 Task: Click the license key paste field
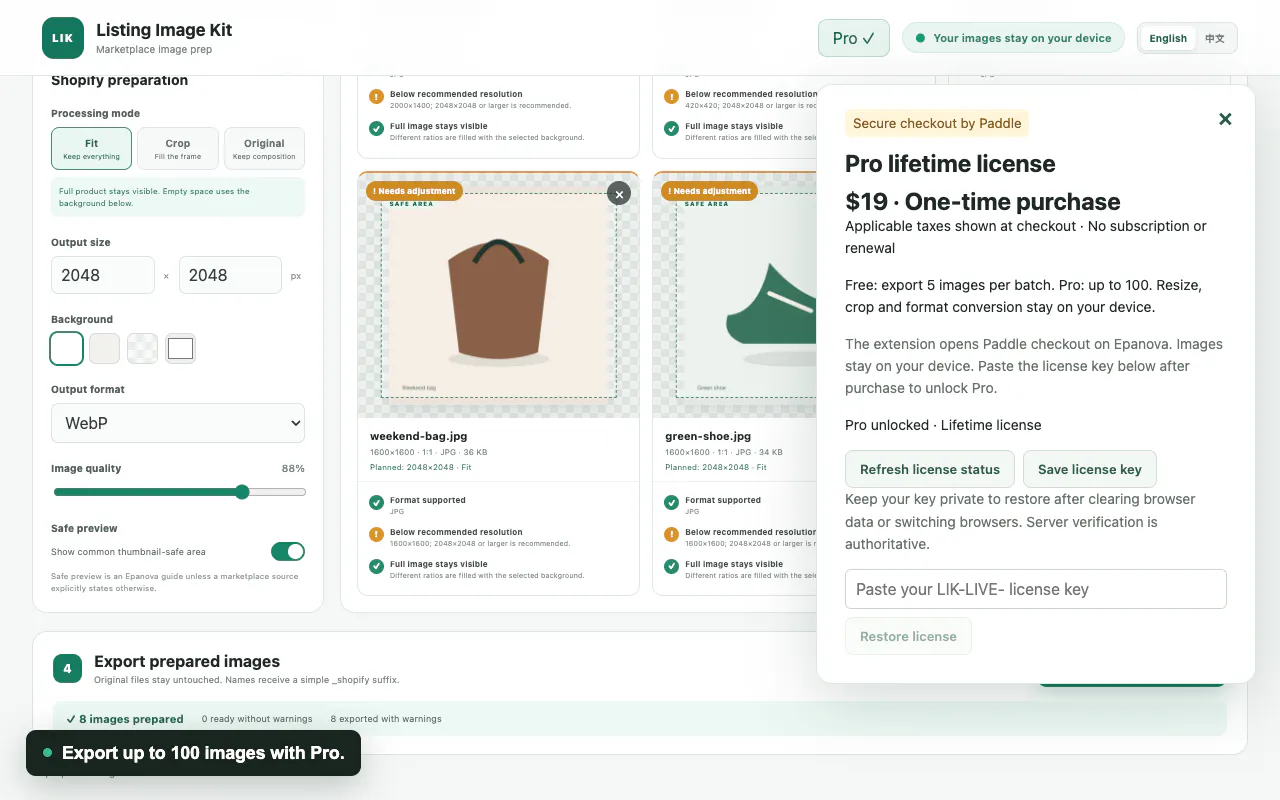1036,589
